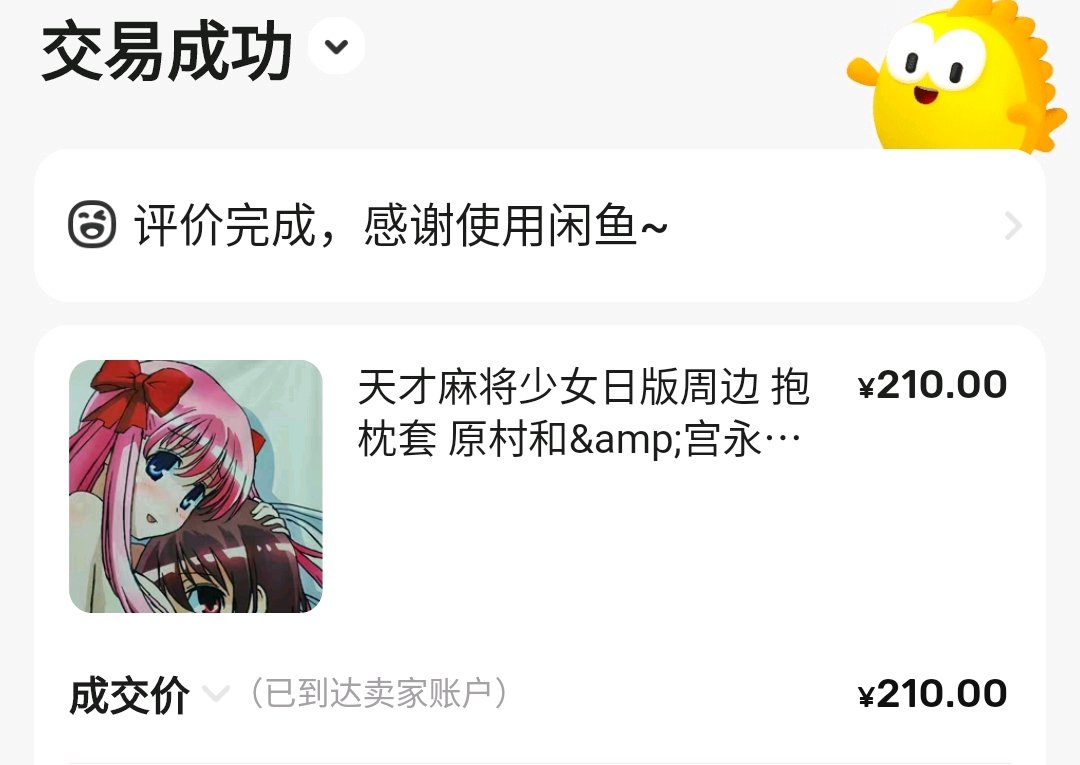
Task: Click the 成交价 amount ¥210.00
Action: pos(933,694)
